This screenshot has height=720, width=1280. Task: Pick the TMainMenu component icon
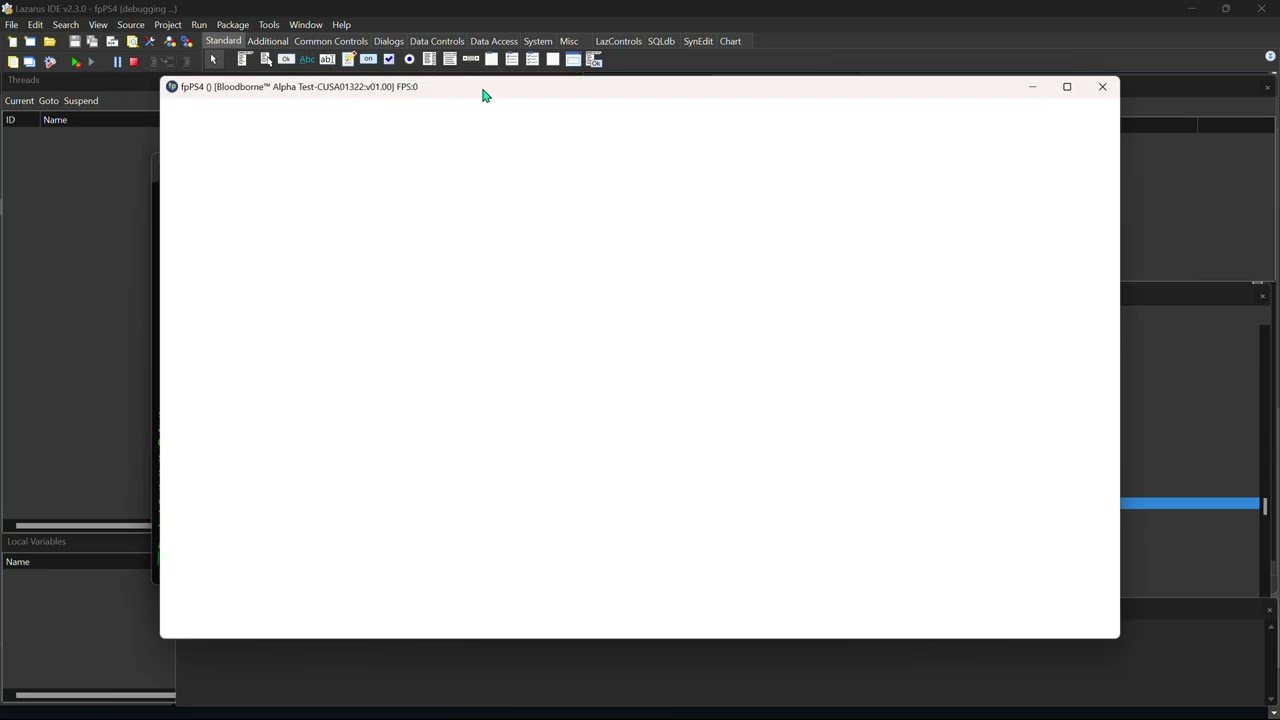click(x=245, y=59)
